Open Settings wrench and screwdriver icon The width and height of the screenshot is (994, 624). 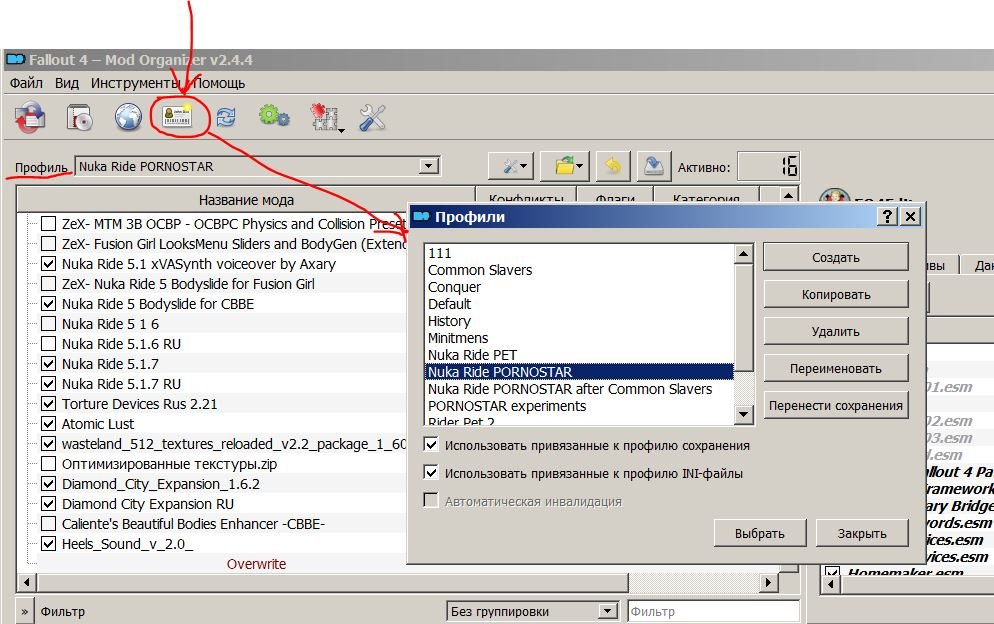click(372, 118)
